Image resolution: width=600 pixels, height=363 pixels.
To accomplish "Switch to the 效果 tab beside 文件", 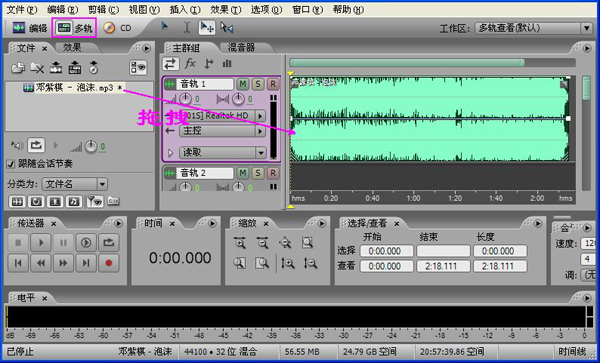I will 72,47.
